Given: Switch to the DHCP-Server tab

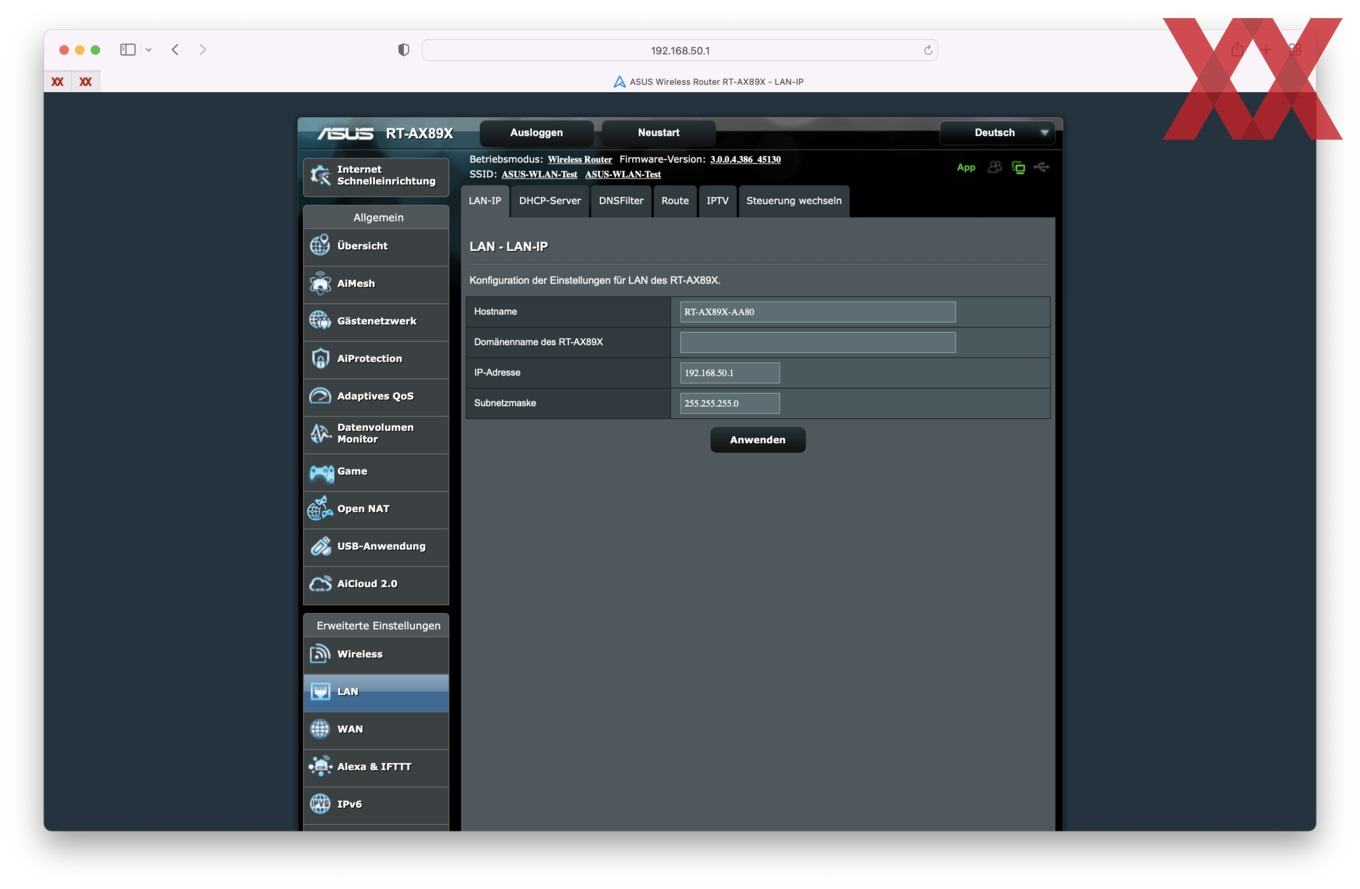Looking at the screenshot, I should point(550,201).
